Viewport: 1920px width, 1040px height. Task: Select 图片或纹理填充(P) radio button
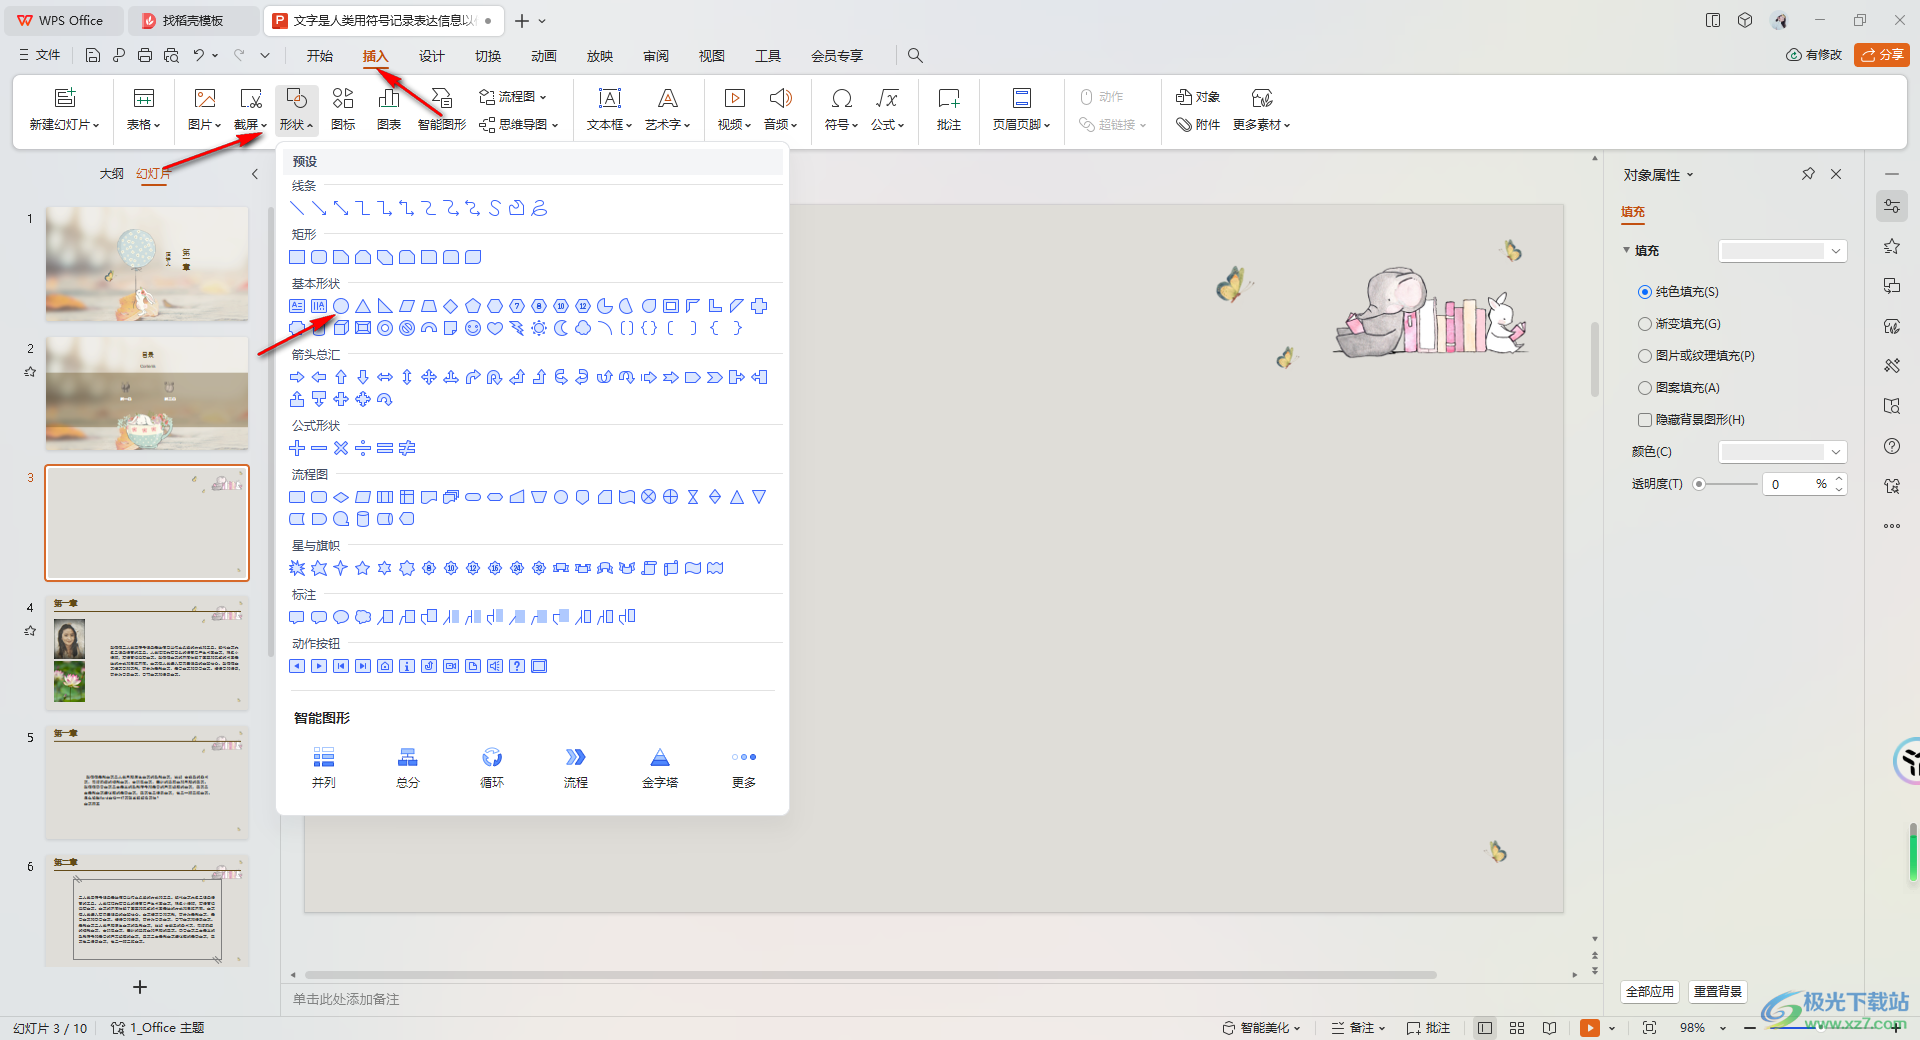click(1645, 356)
